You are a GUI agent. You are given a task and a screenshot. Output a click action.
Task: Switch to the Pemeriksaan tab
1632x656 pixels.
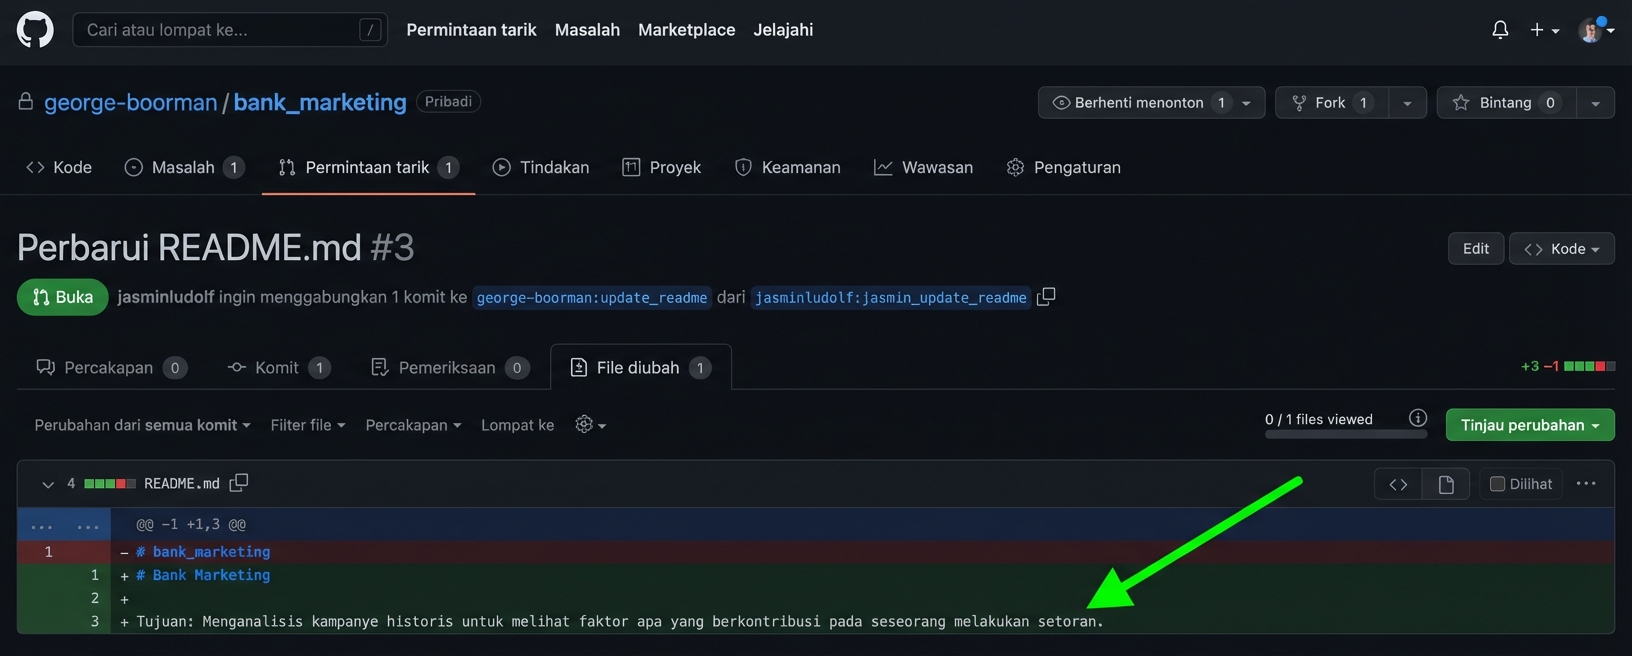pos(450,368)
